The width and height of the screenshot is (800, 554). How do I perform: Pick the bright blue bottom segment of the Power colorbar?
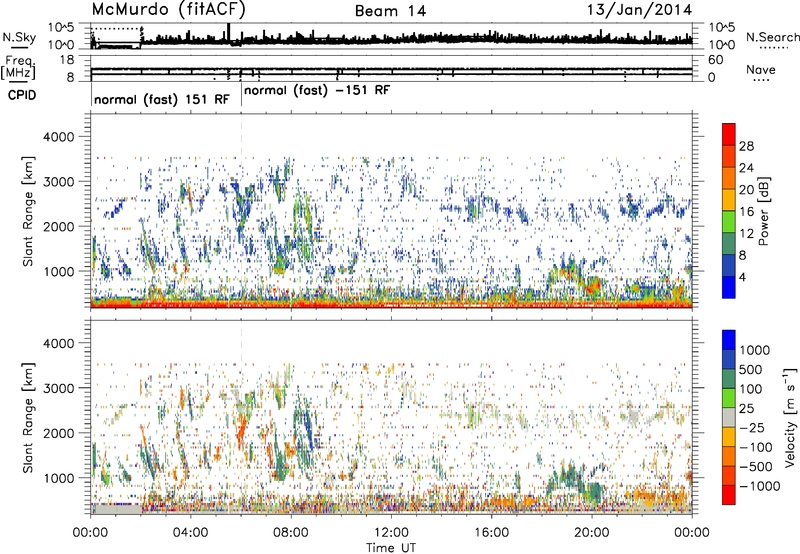(729, 287)
